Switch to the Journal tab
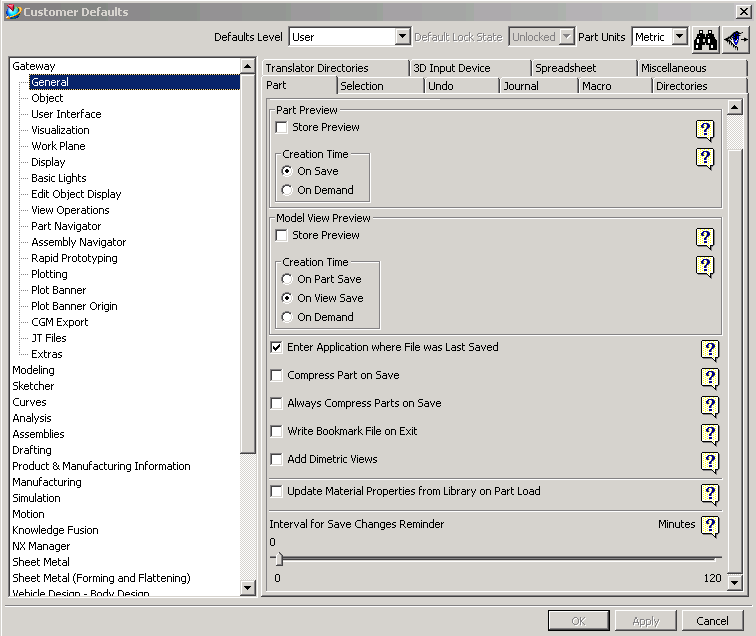The width and height of the screenshot is (756, 636). pyautogui.click(x=539, y=86)
